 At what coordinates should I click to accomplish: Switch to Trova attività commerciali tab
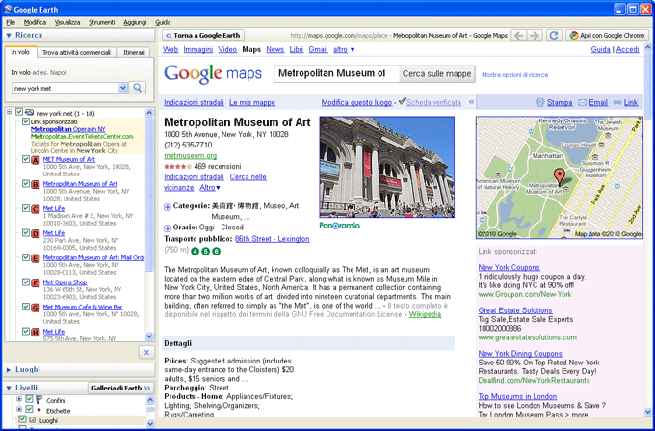point(77,52)
